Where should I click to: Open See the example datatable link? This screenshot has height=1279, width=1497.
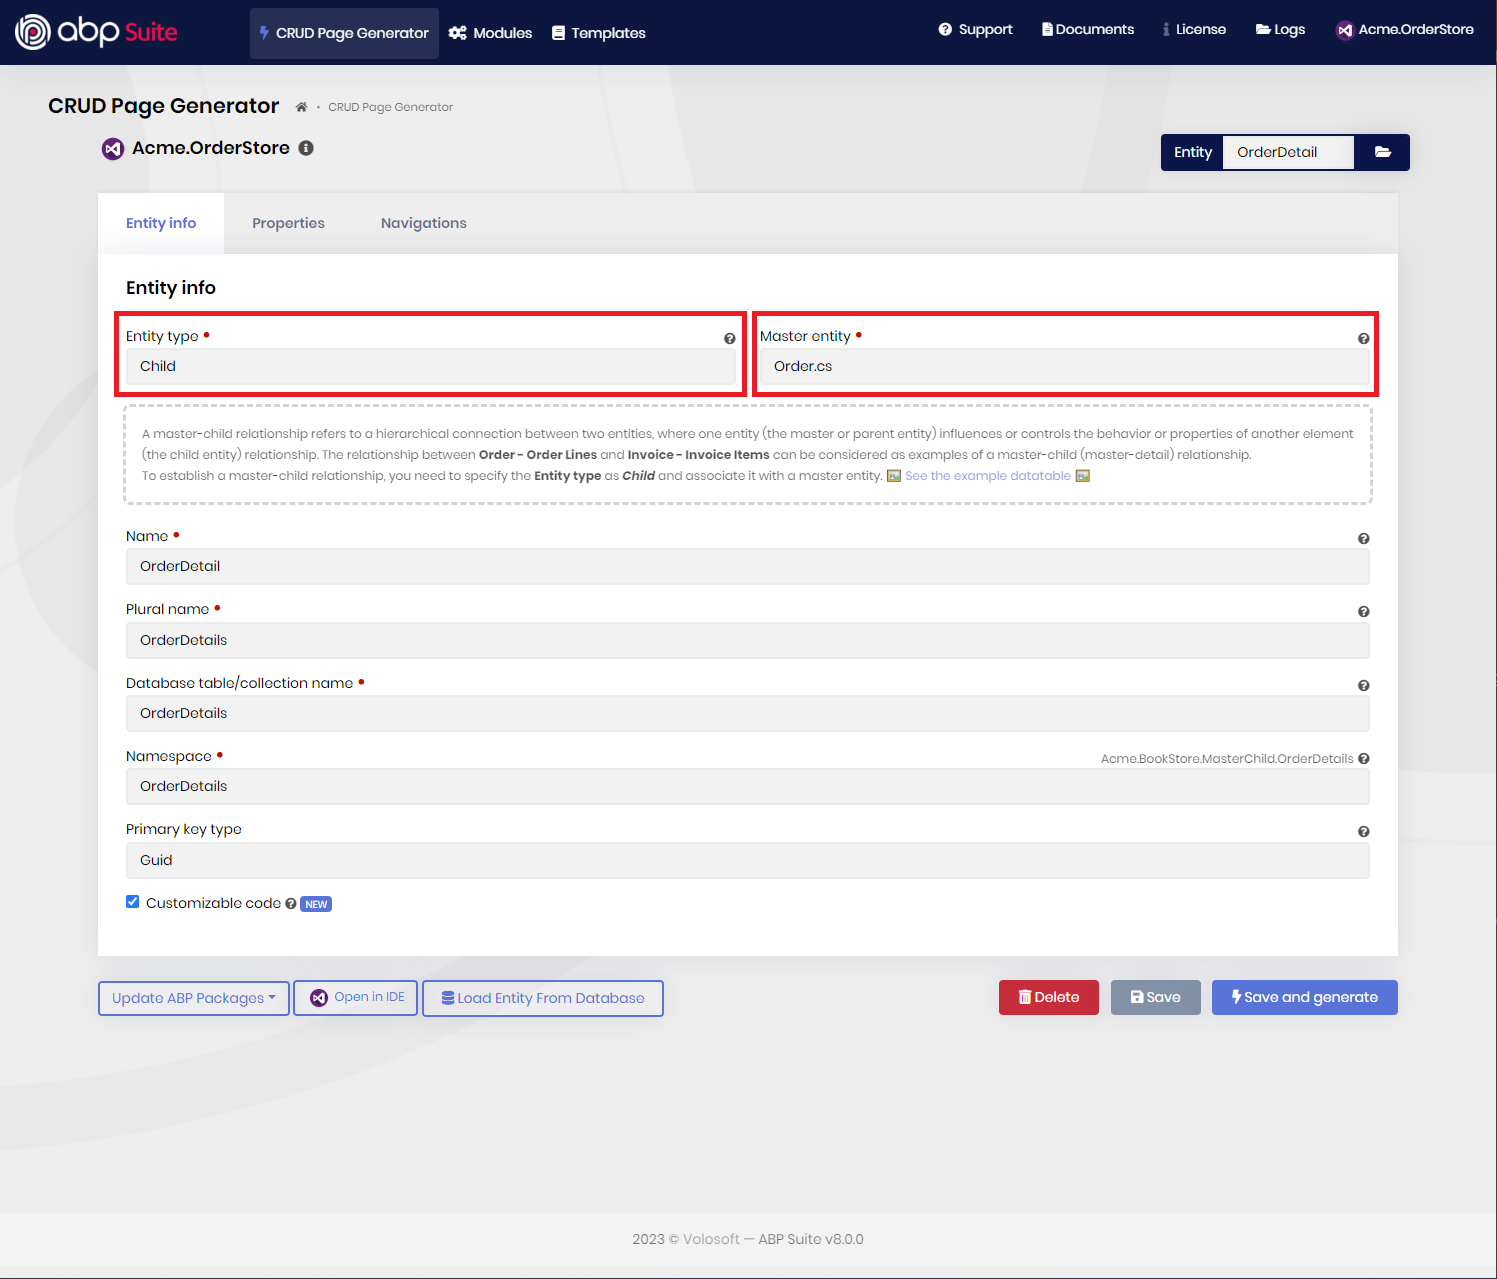[x=988, y=476]
